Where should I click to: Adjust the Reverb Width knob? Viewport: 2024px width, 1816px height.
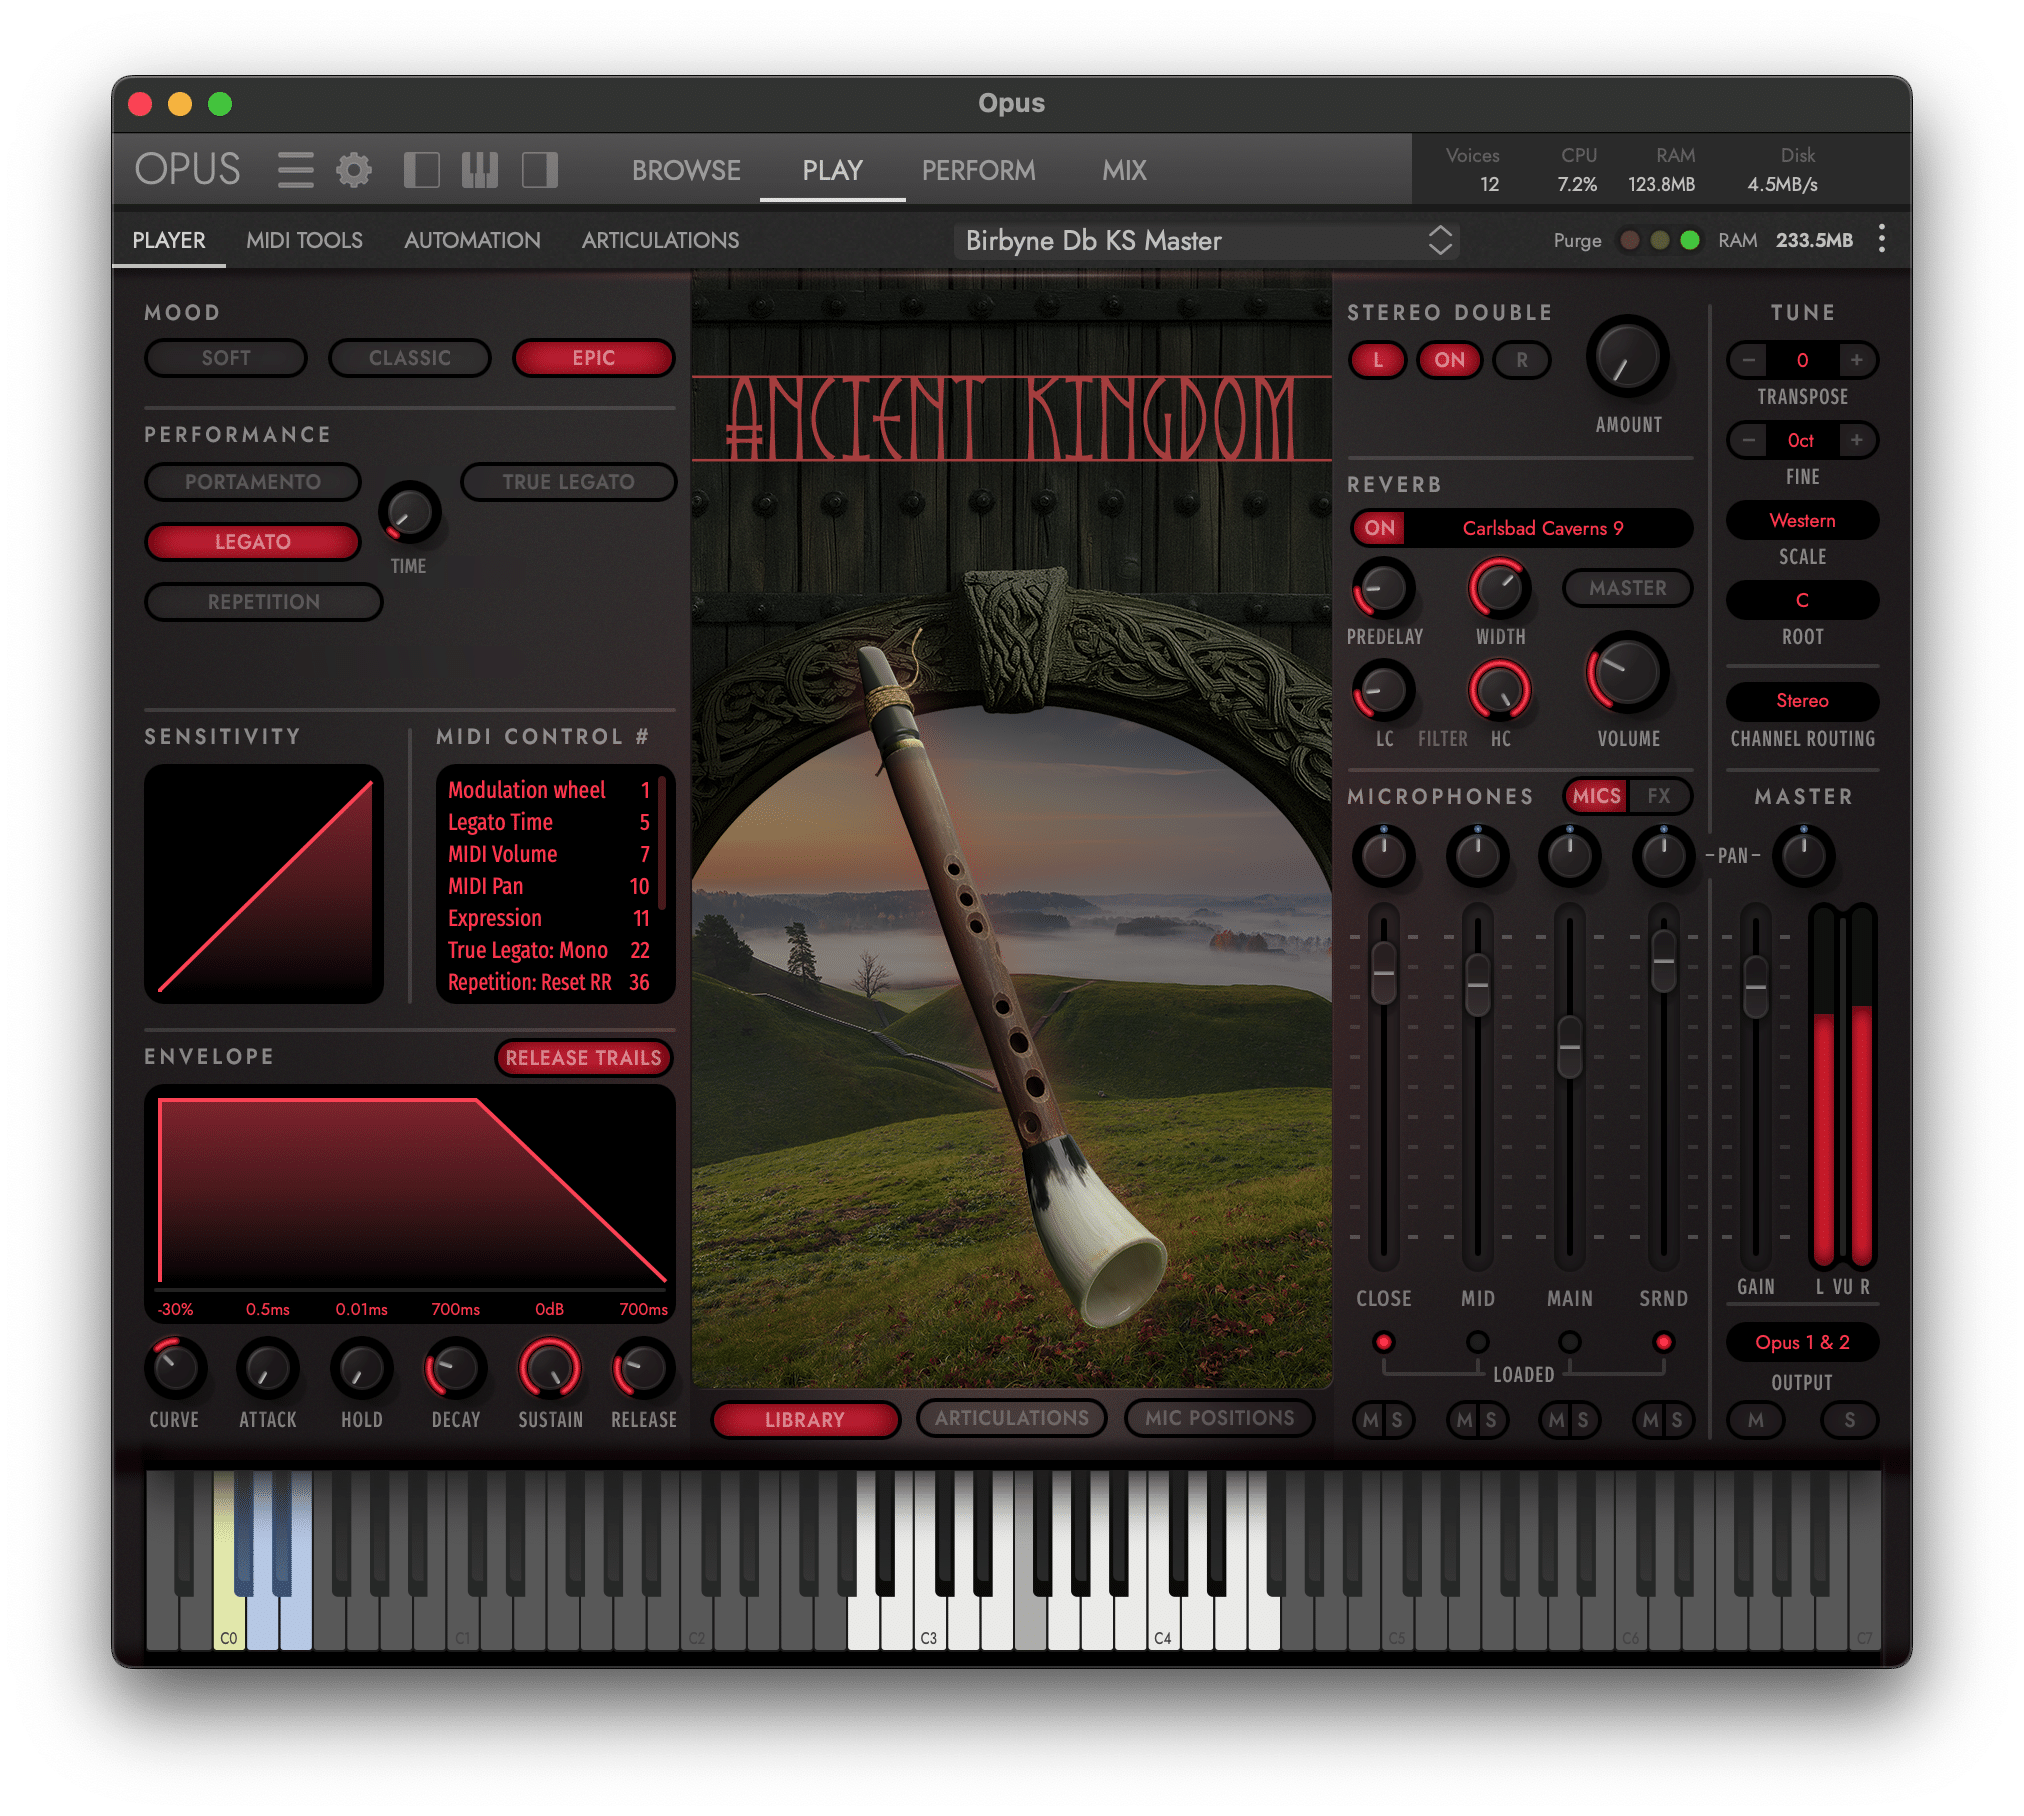[1500, 588]
